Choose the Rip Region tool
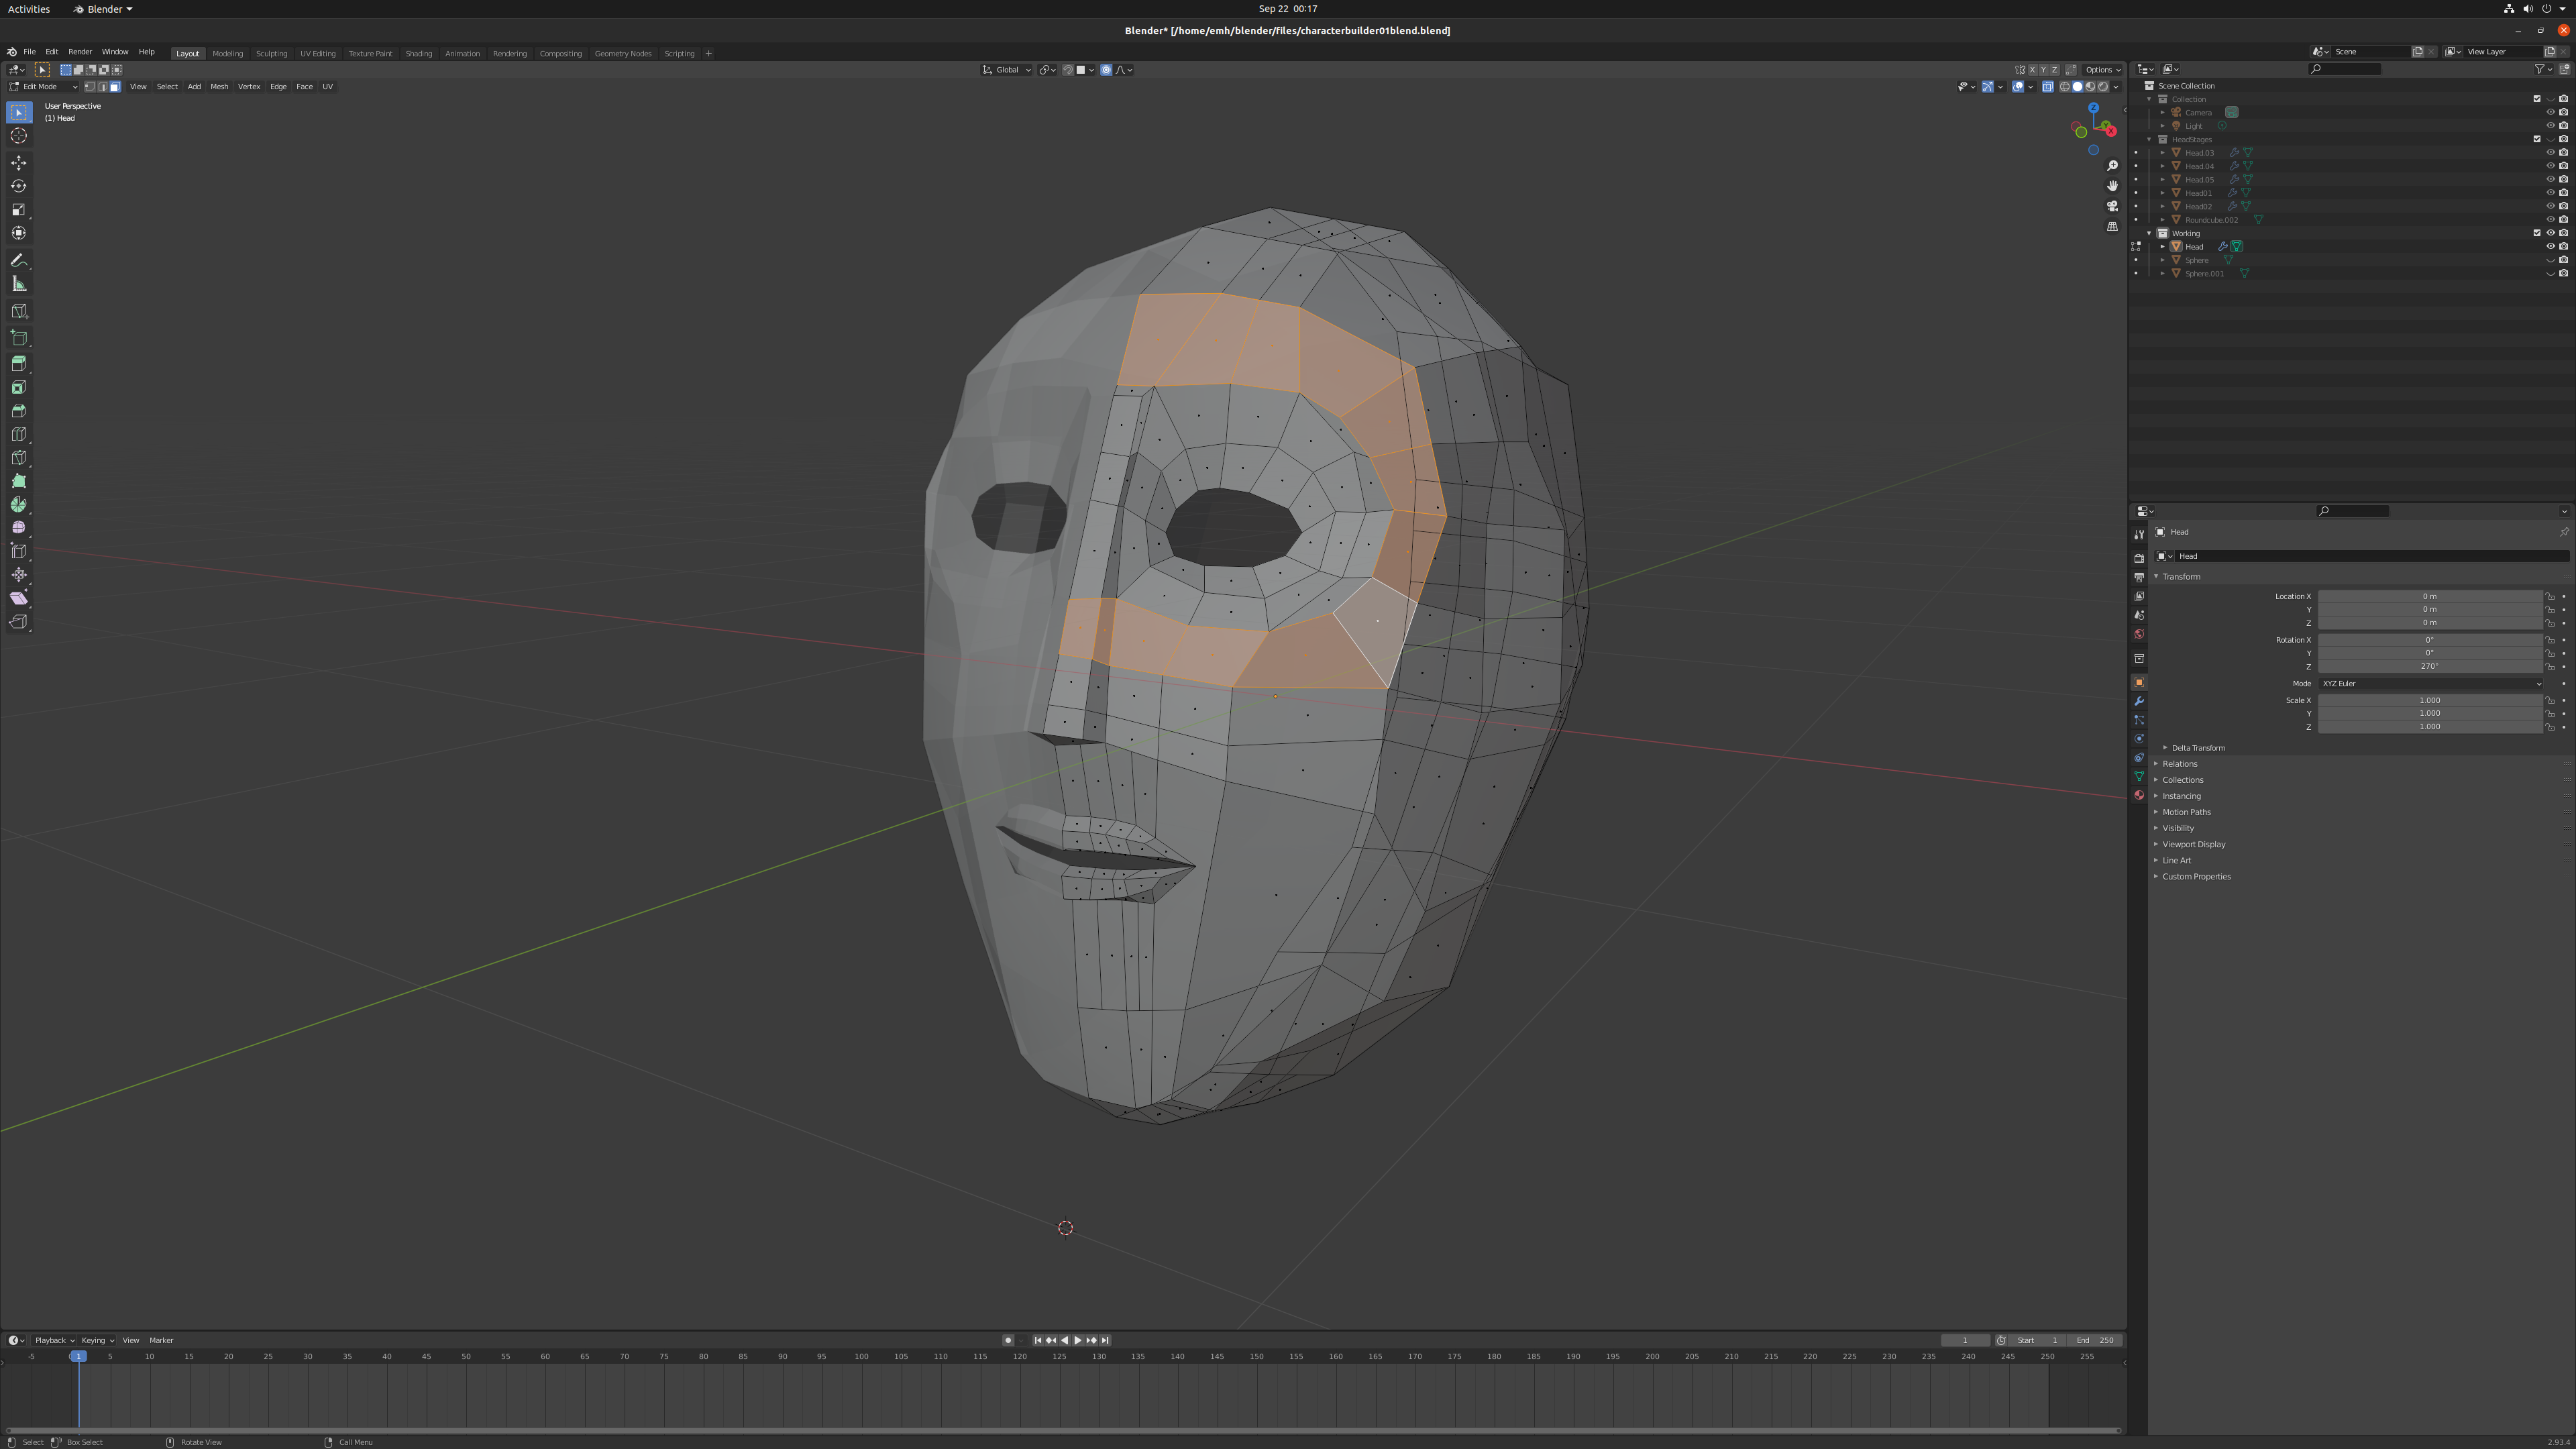 19,622
